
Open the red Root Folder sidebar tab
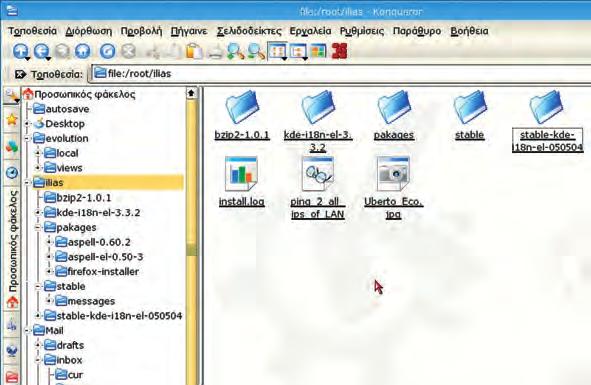coord(12,376)
